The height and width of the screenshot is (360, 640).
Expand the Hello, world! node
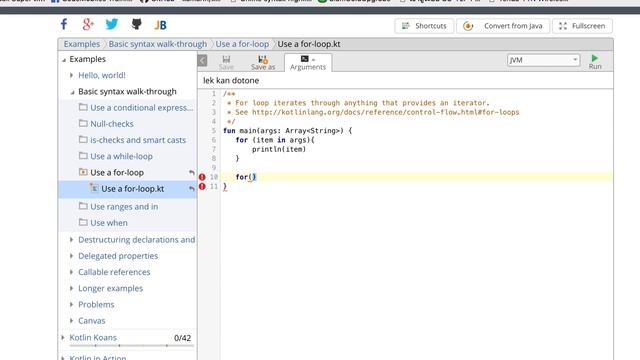tap(71, 75)
